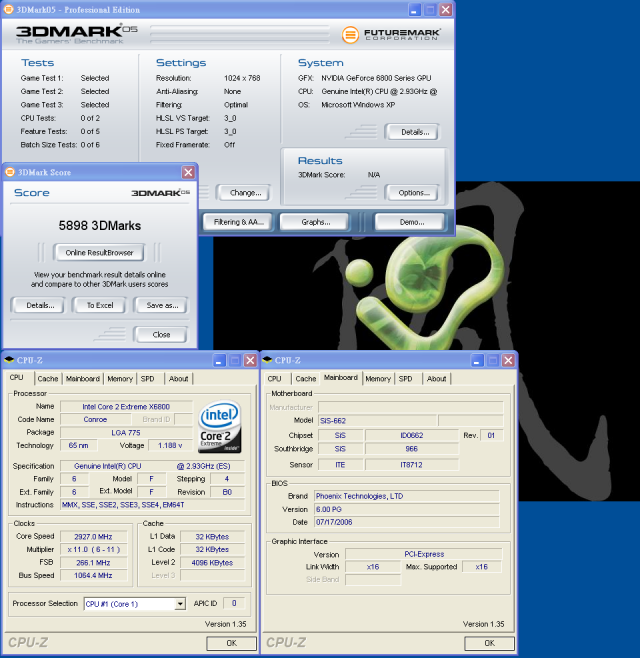
Task: Click the Level 2 4096 KBytes value
Action: coord(212,563)
